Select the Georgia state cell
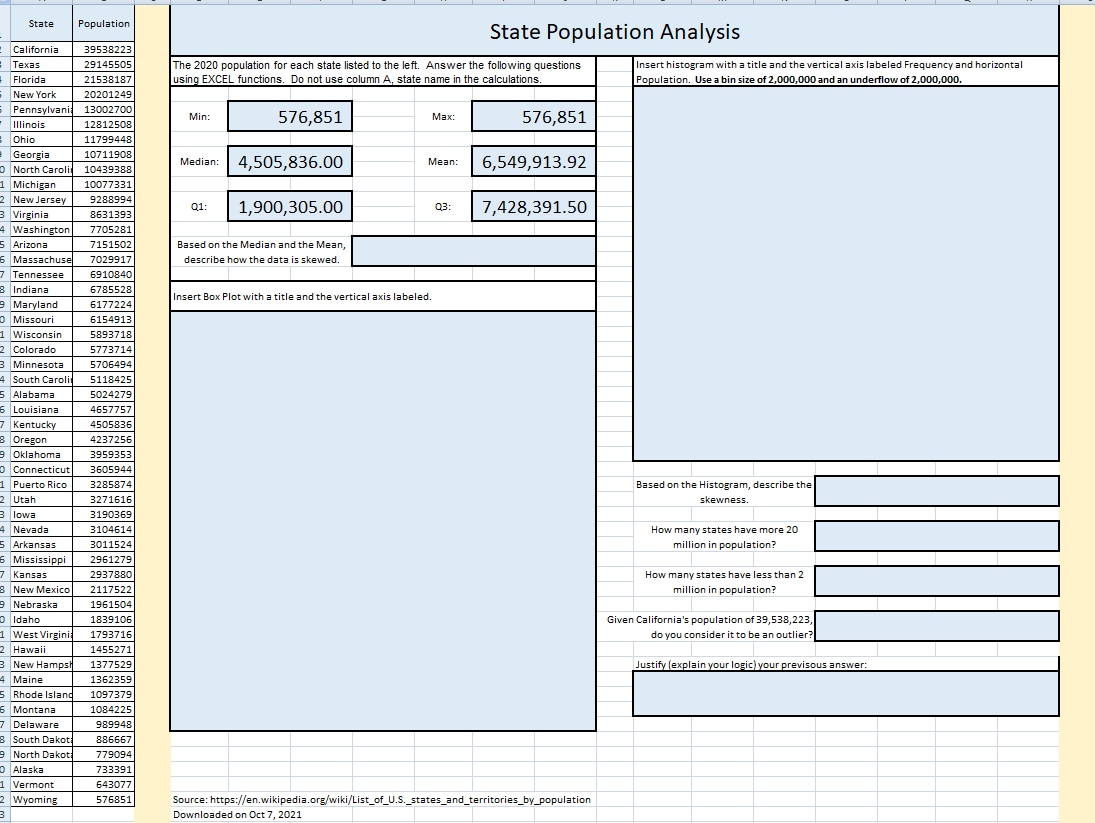1095x823 pixels. tap(41, 154)
